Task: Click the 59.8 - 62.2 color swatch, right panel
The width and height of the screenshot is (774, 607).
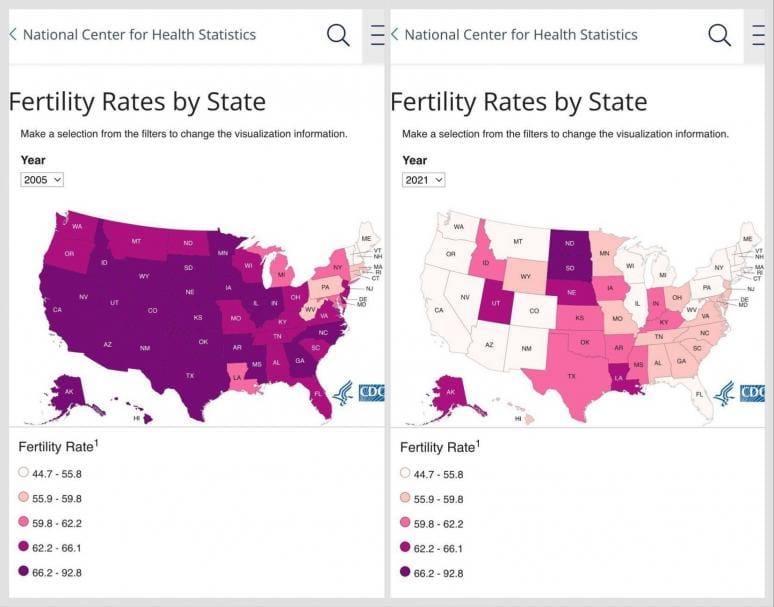Action: (x=405, y=523)
